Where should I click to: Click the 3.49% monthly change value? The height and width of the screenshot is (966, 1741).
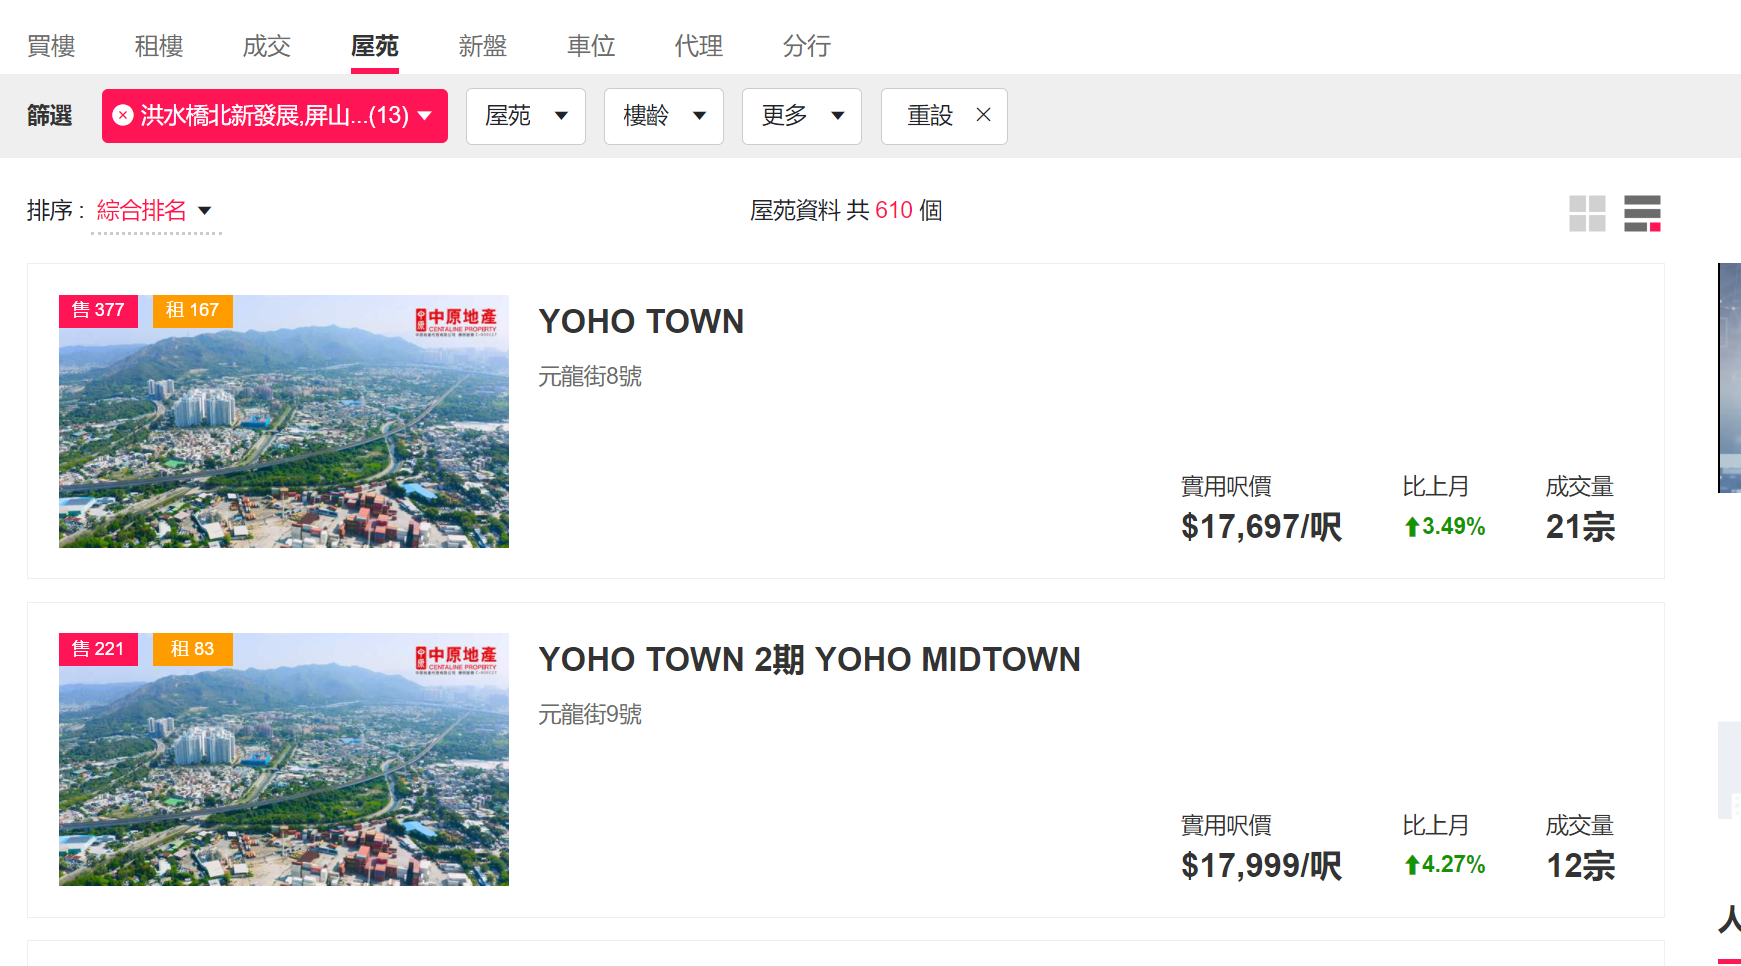[x=1445, y=527]
